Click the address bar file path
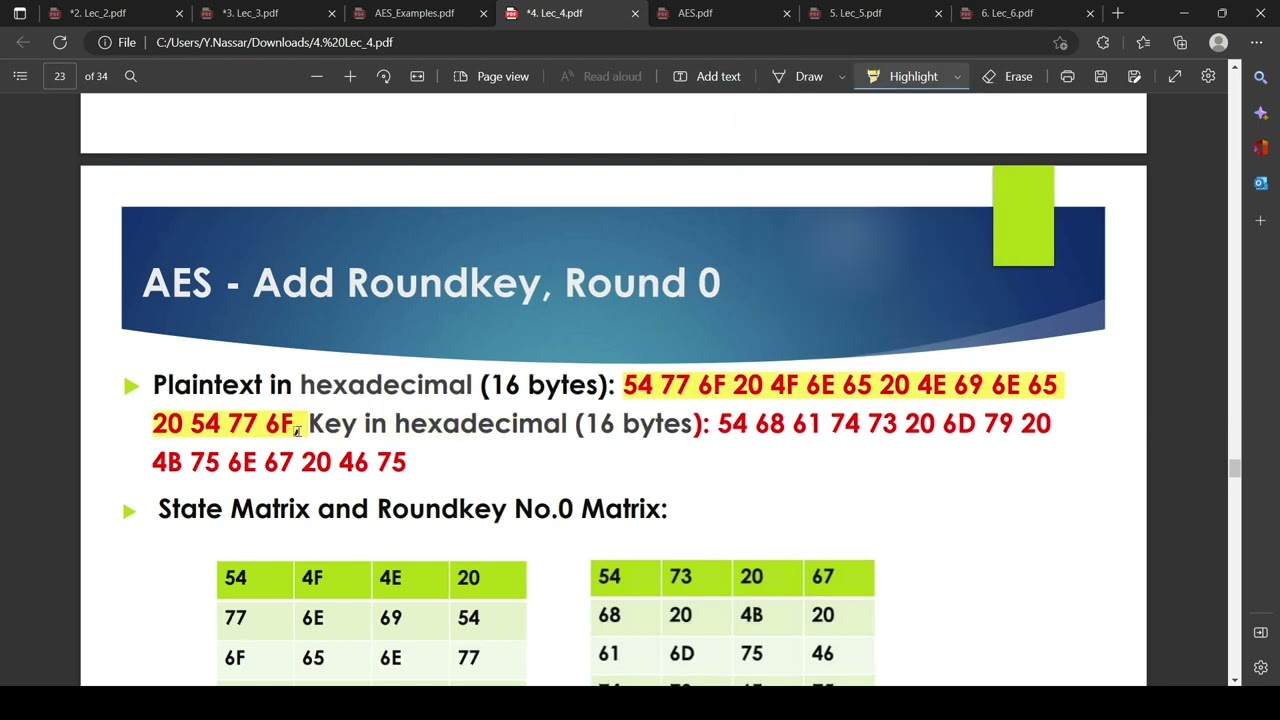 pos(275,43)
